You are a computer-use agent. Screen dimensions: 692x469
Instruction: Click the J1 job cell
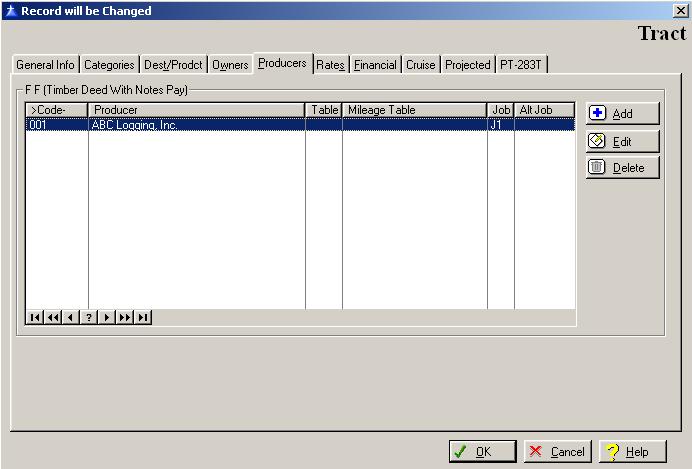coord(500,125)
